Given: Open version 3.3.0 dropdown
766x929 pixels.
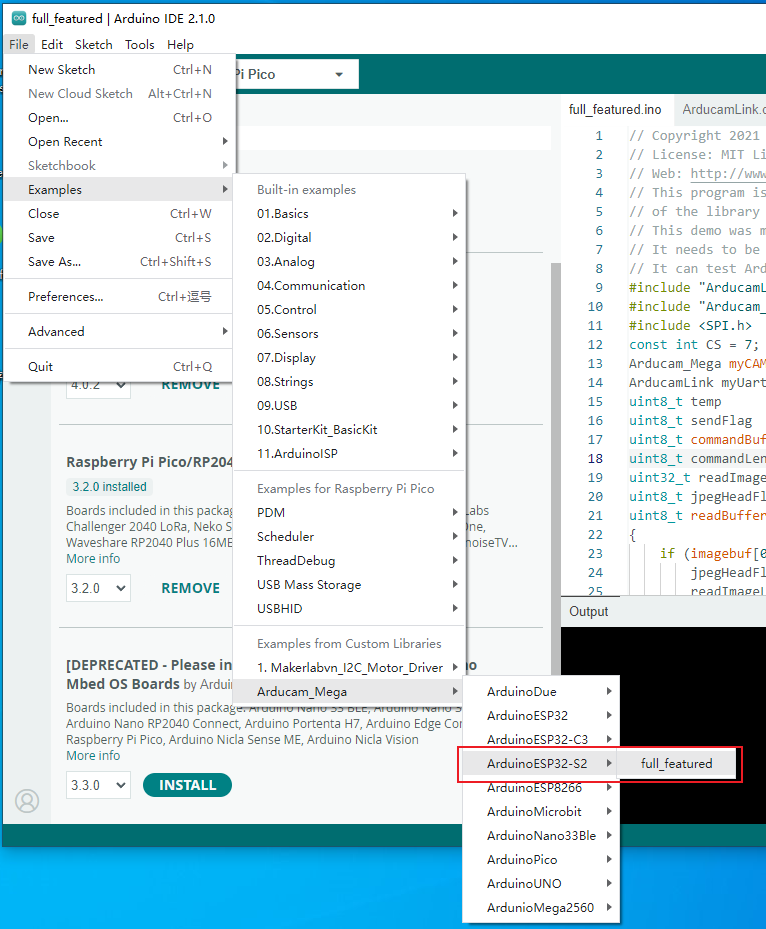Looking at the screenshot, I should [x=98, y=785].
